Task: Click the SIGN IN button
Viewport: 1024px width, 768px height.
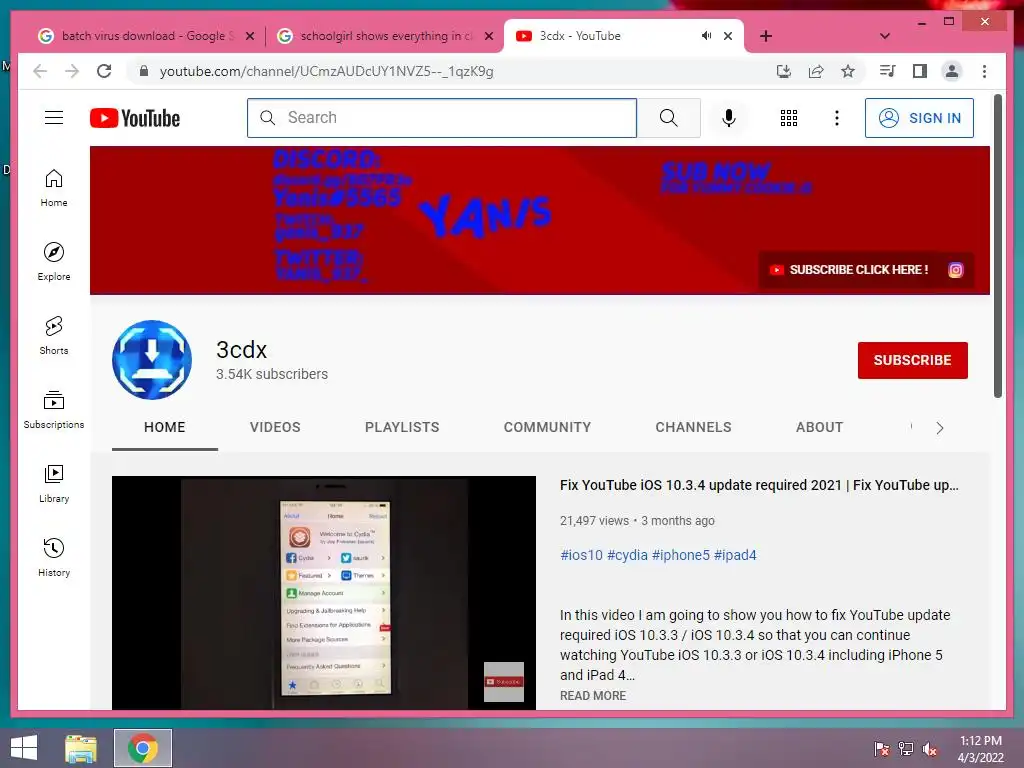Action: pyautogui.click(x=920, y=118)
